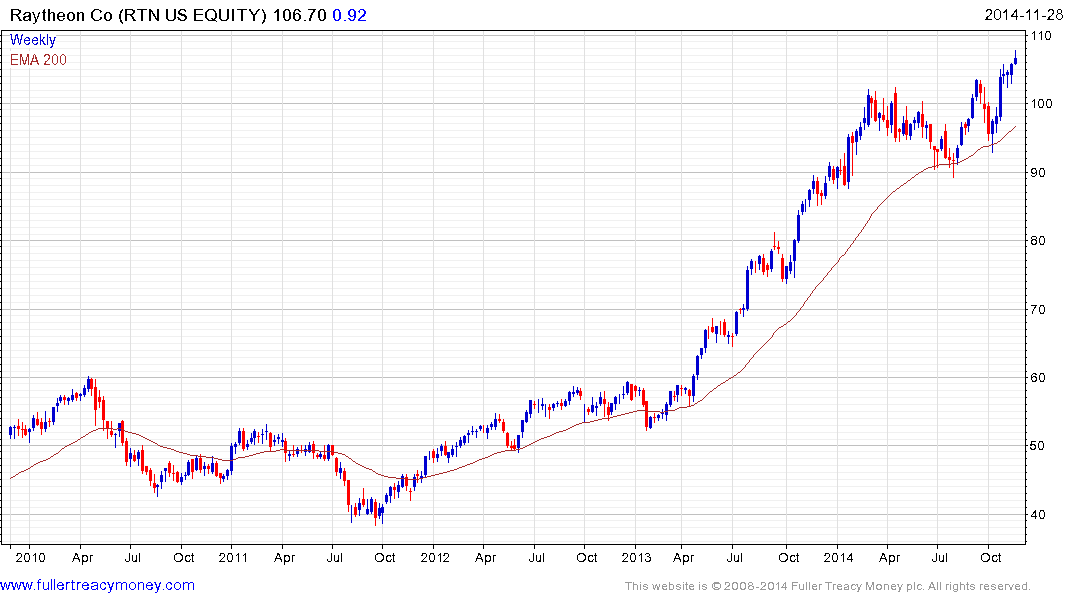This screenshot has width=1075, height=600.
Task: Click the 100 price axis label
Action: pos(1041,104)
